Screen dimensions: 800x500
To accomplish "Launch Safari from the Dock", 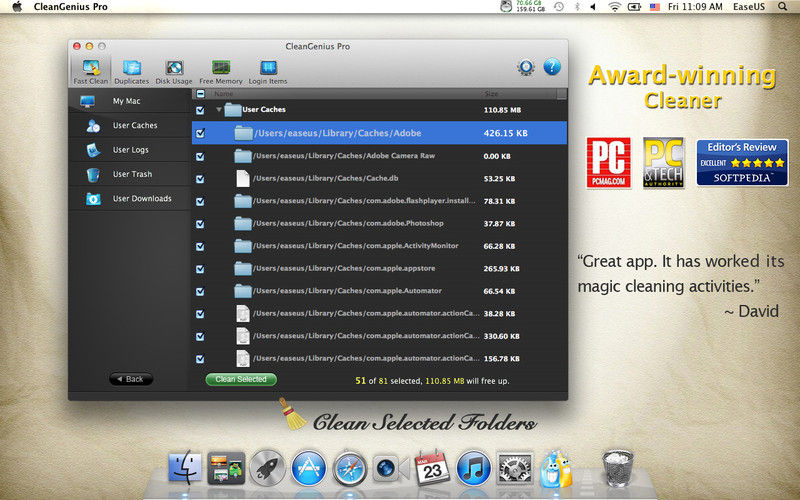I will [349, 467].
